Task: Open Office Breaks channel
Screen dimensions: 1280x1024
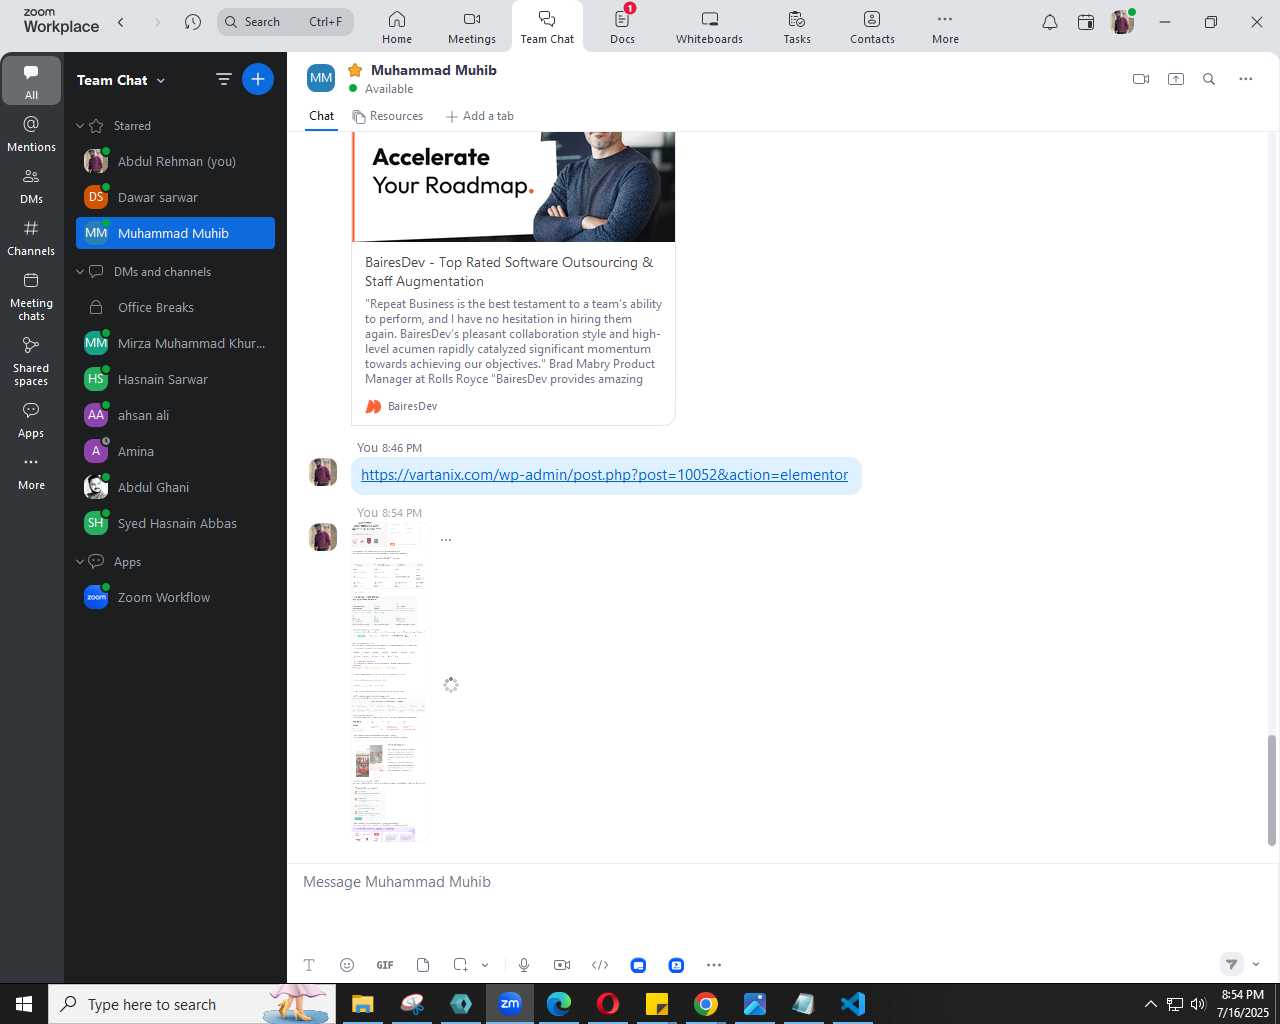Action: point(175,307)
